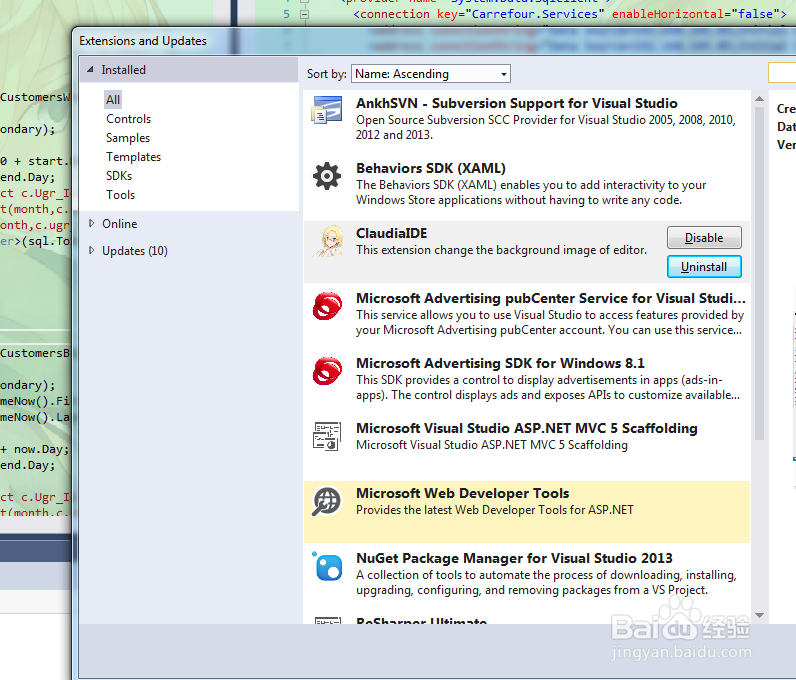The height and width of the screenshot is (680, 796).
Task: Click the ClaudiaIDE avatar icon
Action: tap(327, 241)
